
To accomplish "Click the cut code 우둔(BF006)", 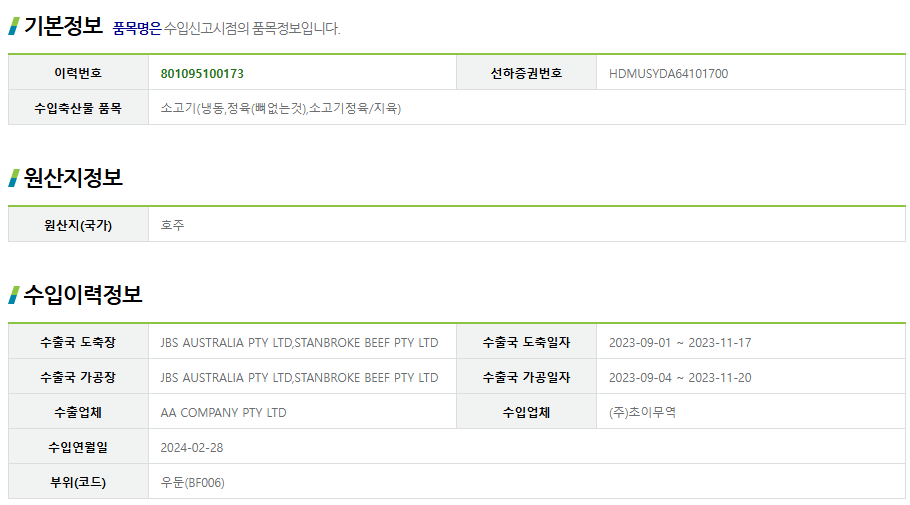I will (x=193, y=482).
